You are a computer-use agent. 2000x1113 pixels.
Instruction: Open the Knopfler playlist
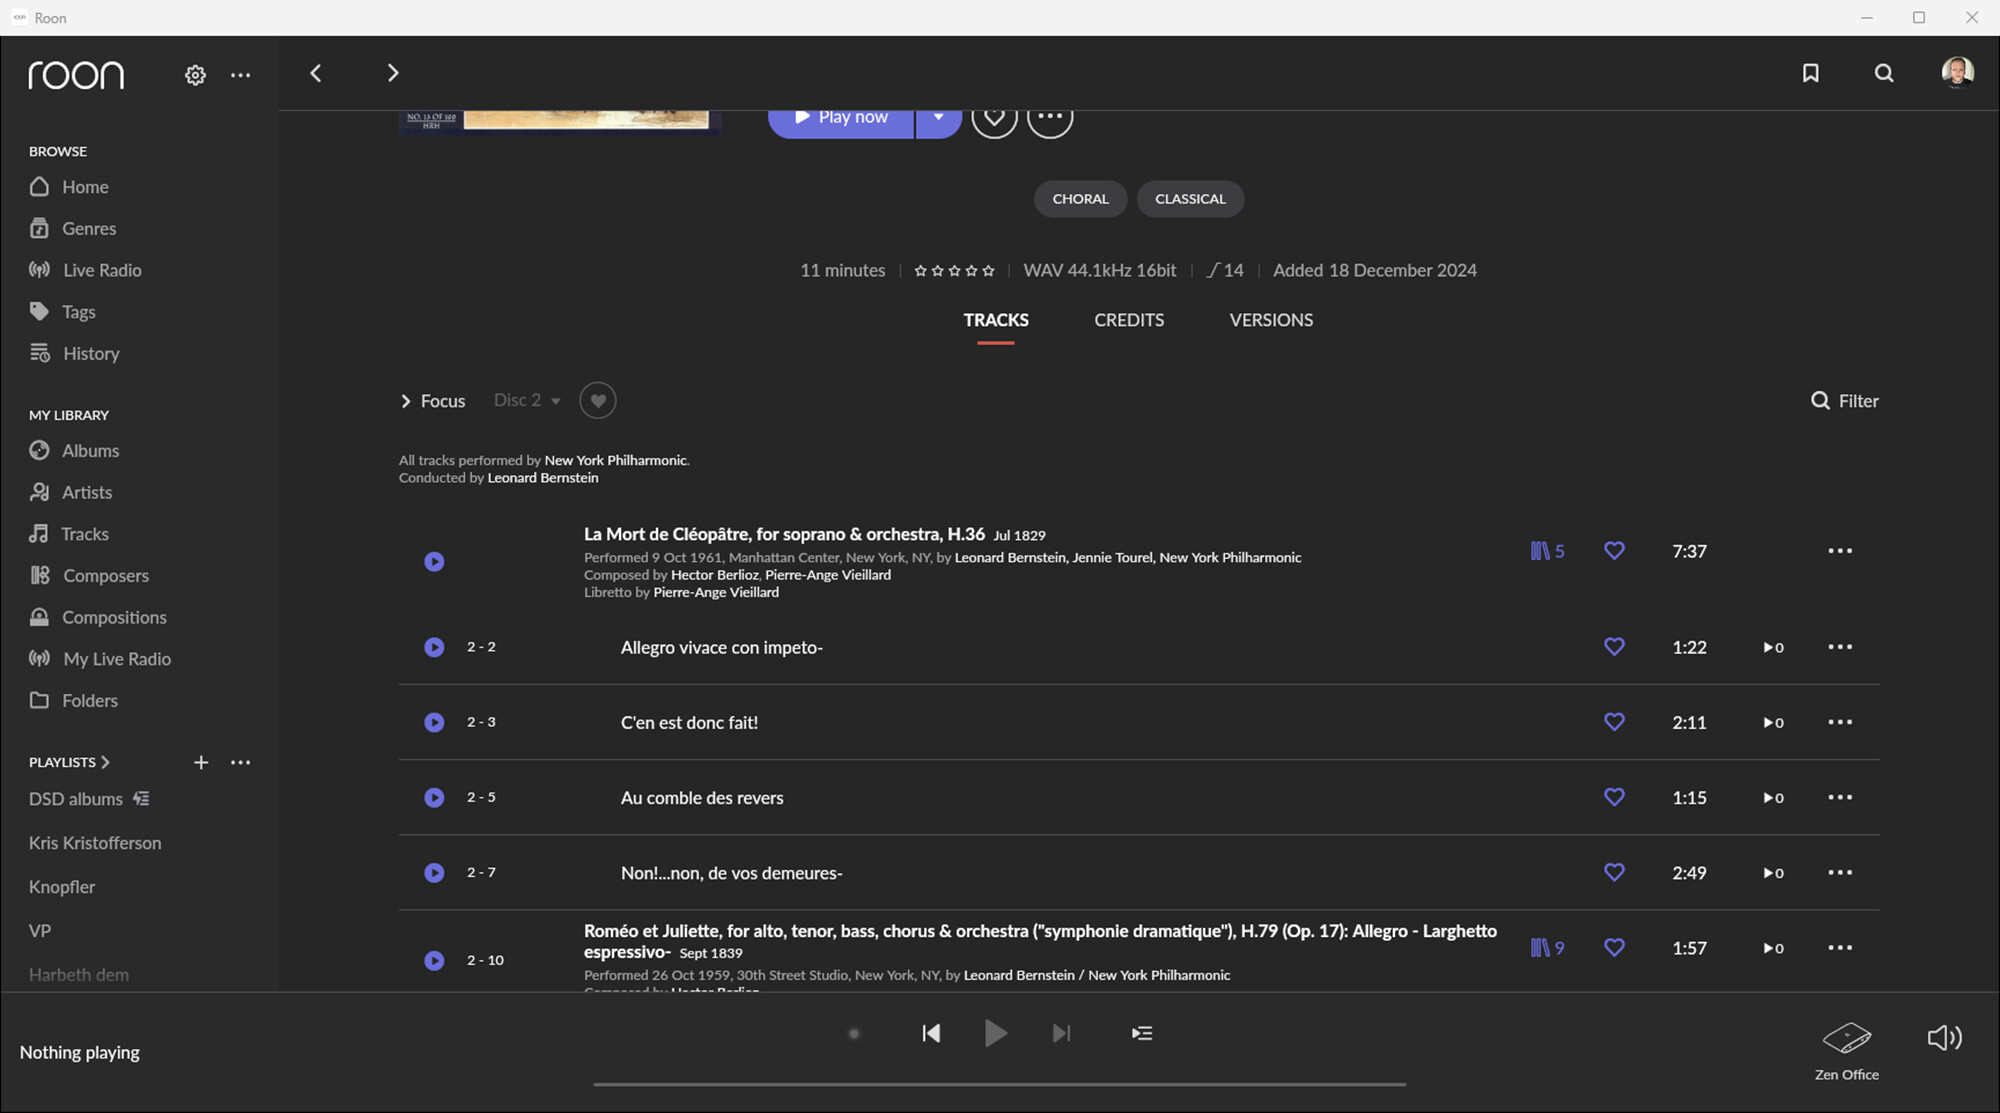pos(62,887)
